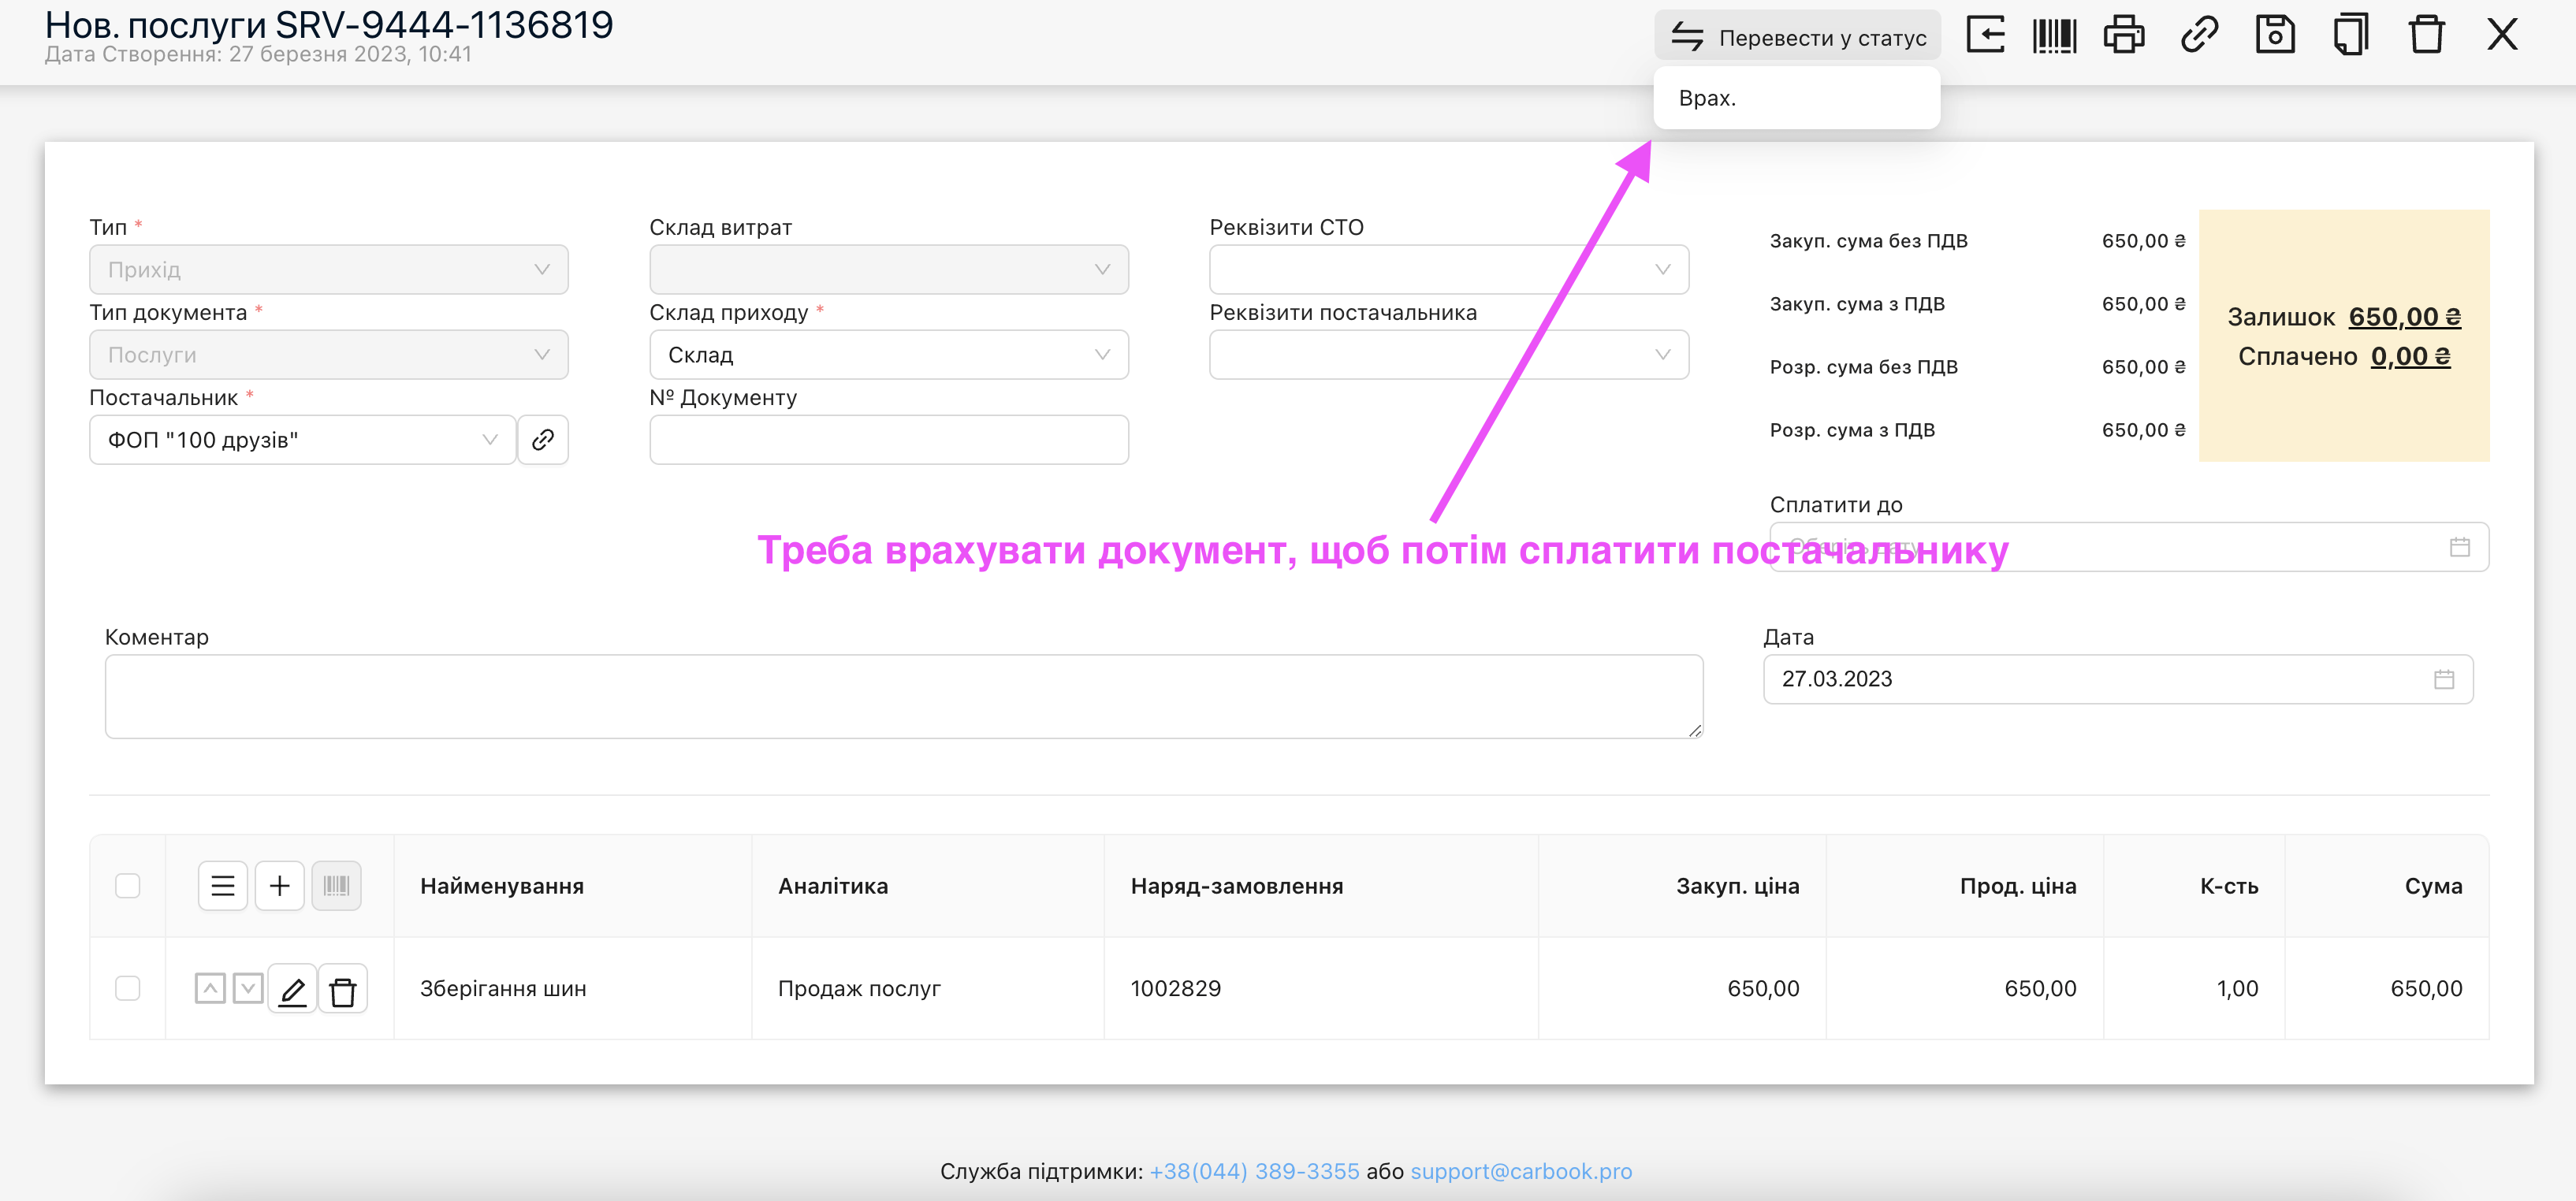Image resolution: width=2576 pixels, height=1201 pixels.
Task: Click support@carbook.pro email link
Action: coord(1521,1171)
